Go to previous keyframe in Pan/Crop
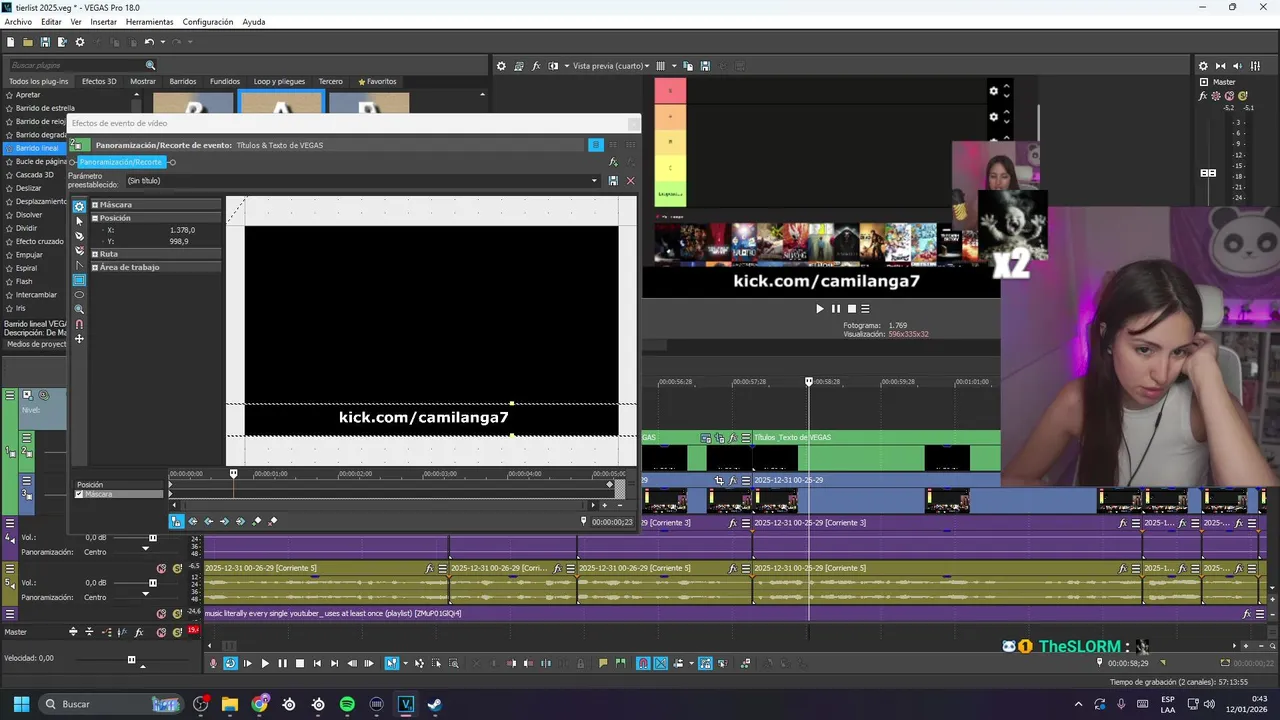 click(x=209, y=521)
